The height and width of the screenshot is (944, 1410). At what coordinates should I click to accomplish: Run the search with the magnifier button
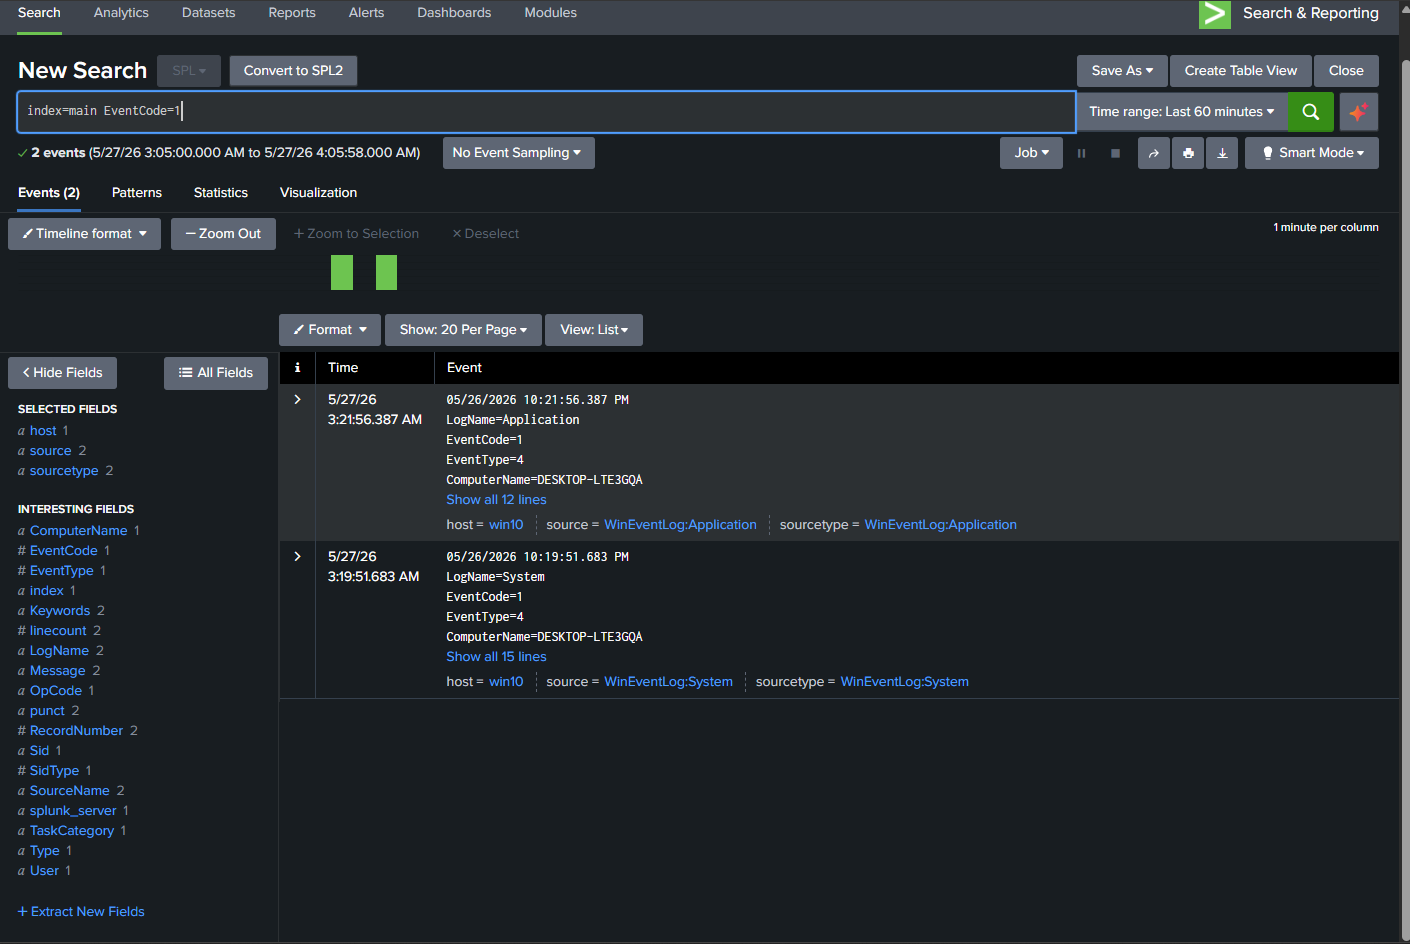pyautogui.click(x=1310, y=112)
